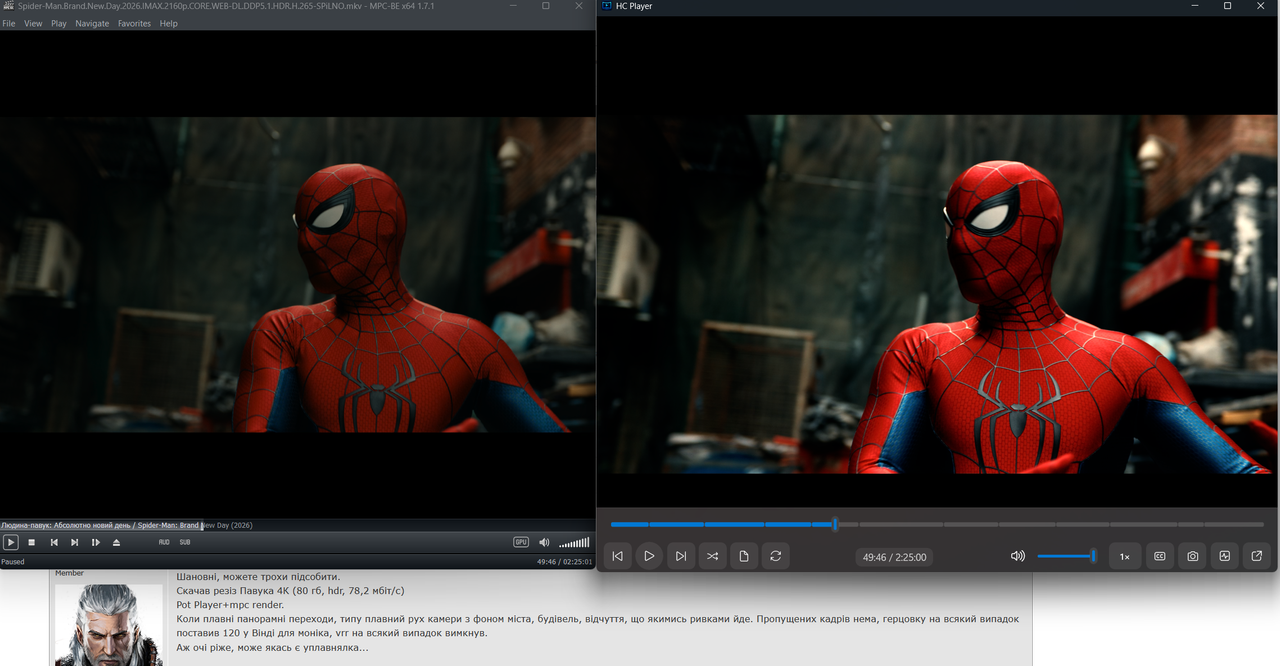Maximize the HC Player window
This screenshot has width=1280, height=666.
1228,6
